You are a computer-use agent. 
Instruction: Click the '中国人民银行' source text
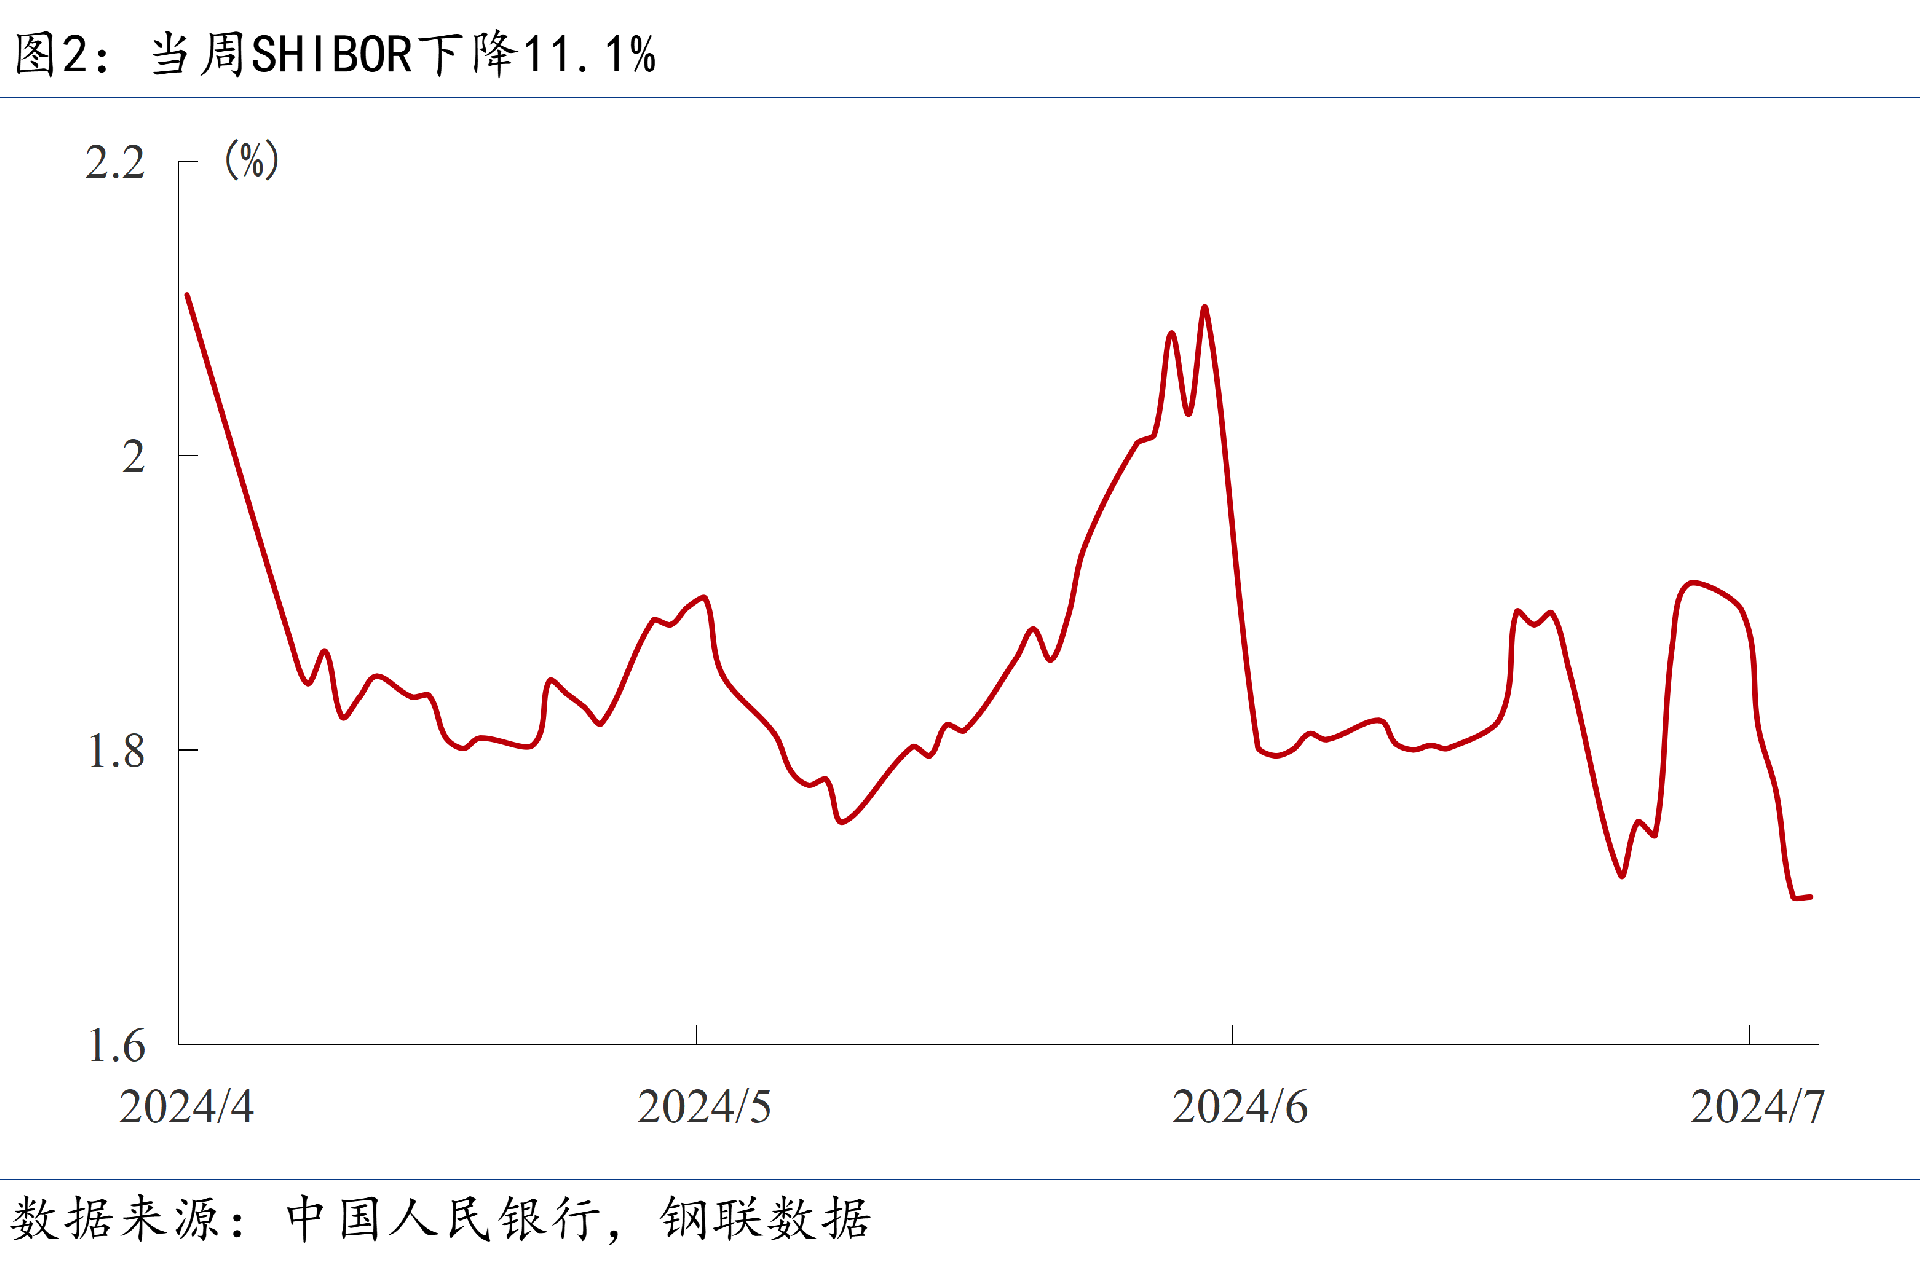click(x=444, y=1219)
